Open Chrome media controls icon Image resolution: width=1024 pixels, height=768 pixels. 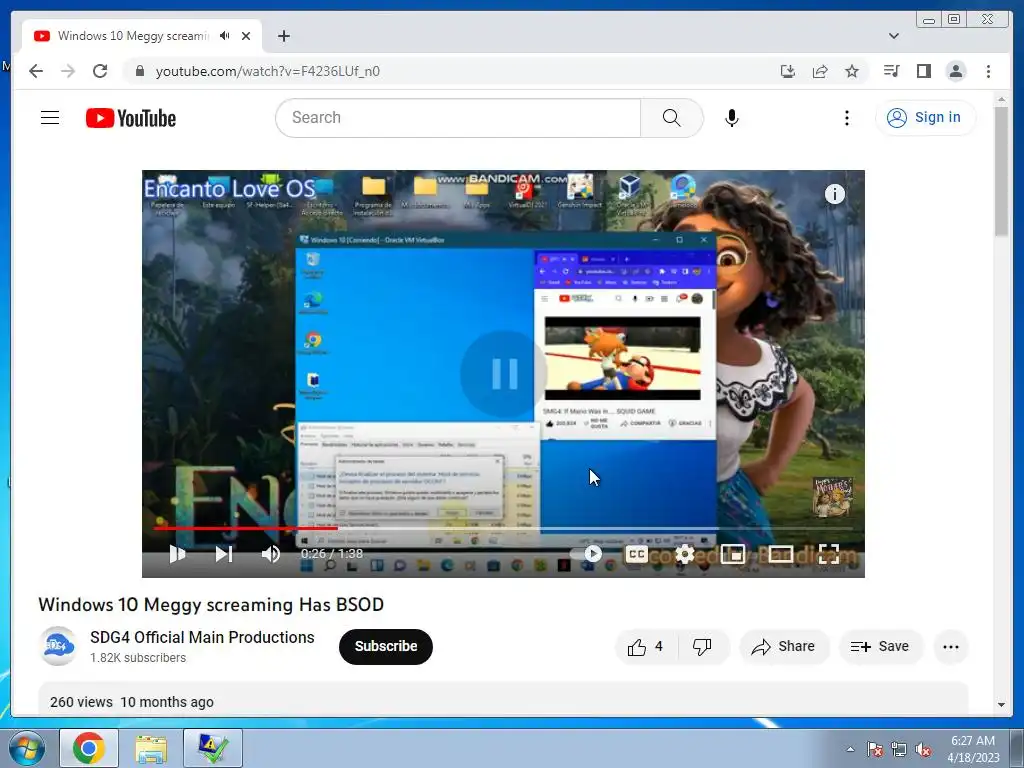pyautogui.click(x=891, y=71)
